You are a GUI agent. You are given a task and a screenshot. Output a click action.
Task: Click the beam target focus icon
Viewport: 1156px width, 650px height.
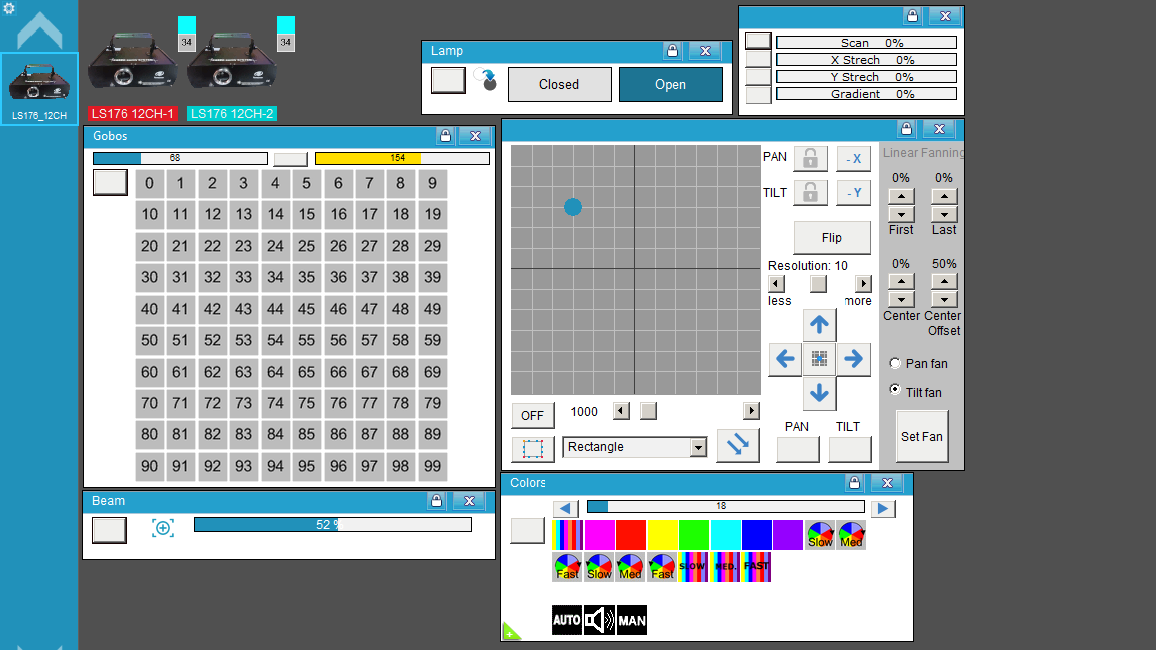[163, 528]
